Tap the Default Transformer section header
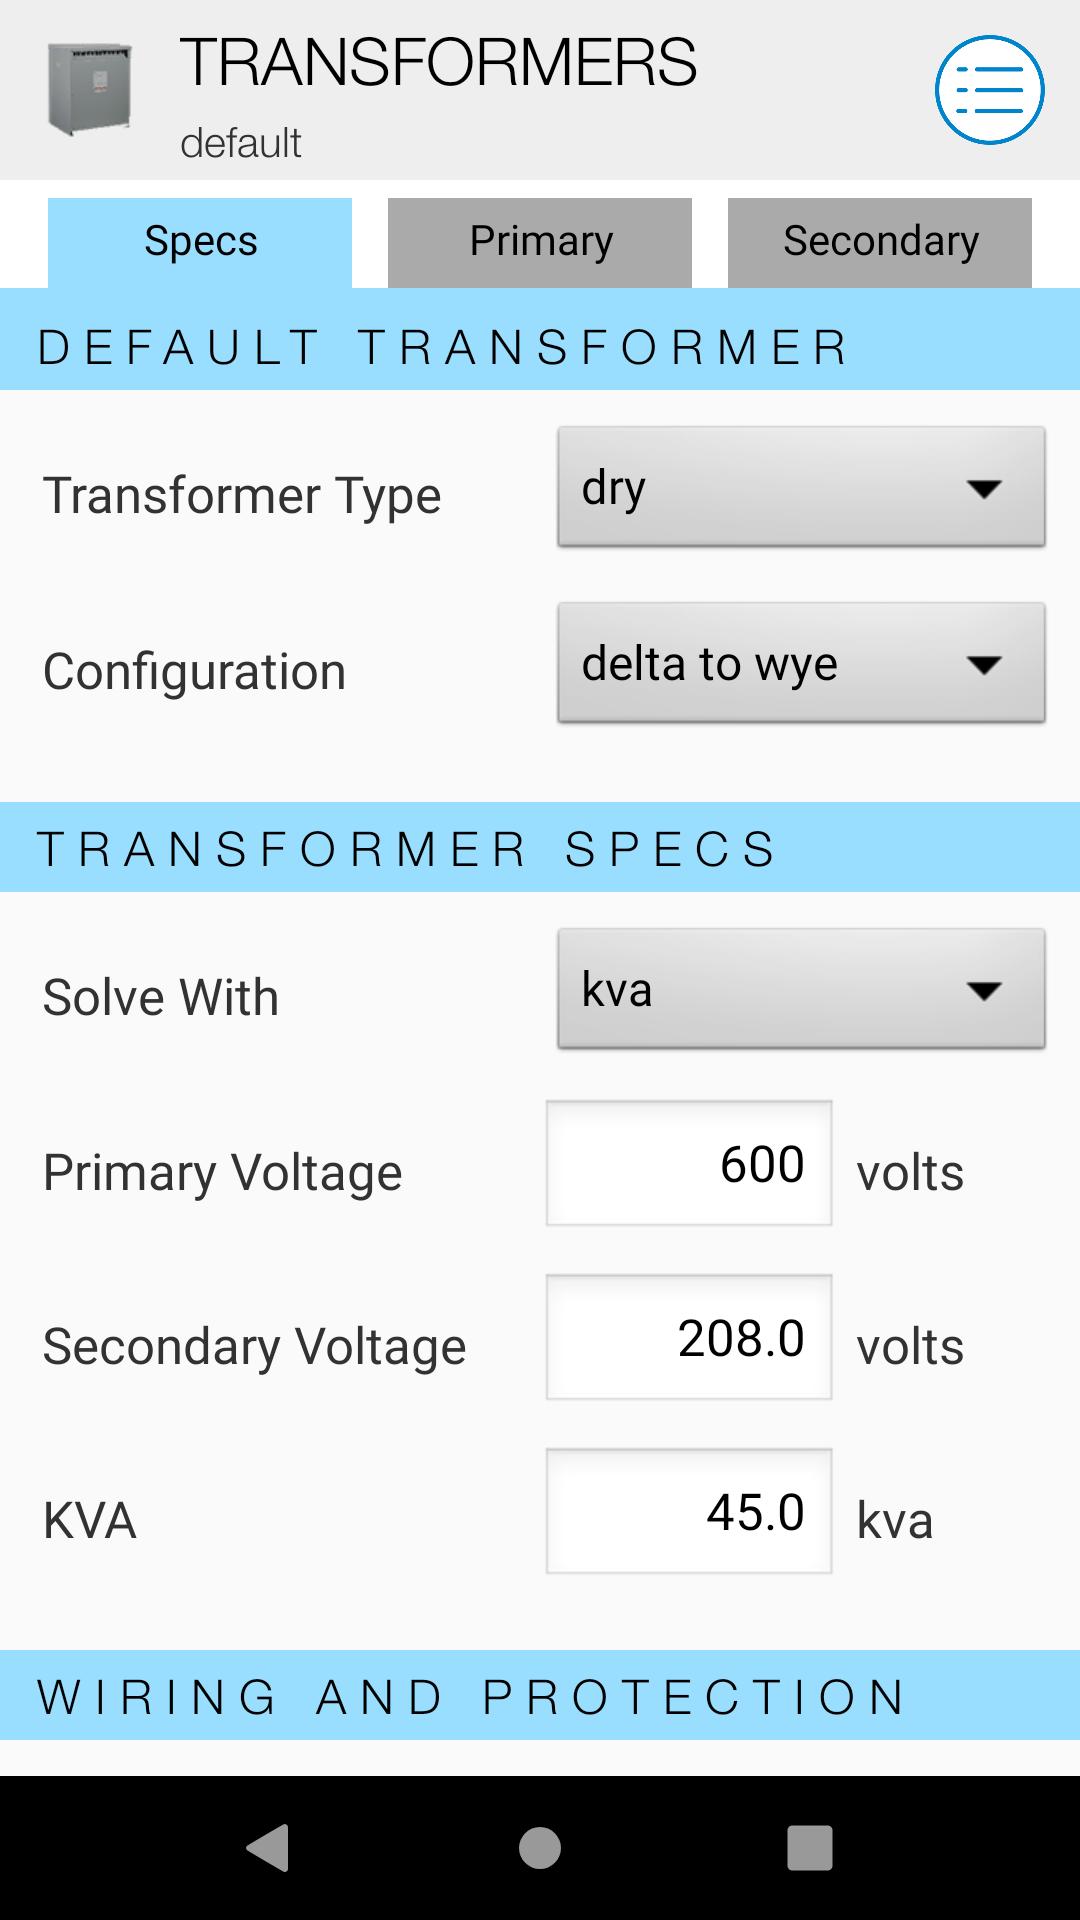1080x1920 pixels. coord(442,346)
